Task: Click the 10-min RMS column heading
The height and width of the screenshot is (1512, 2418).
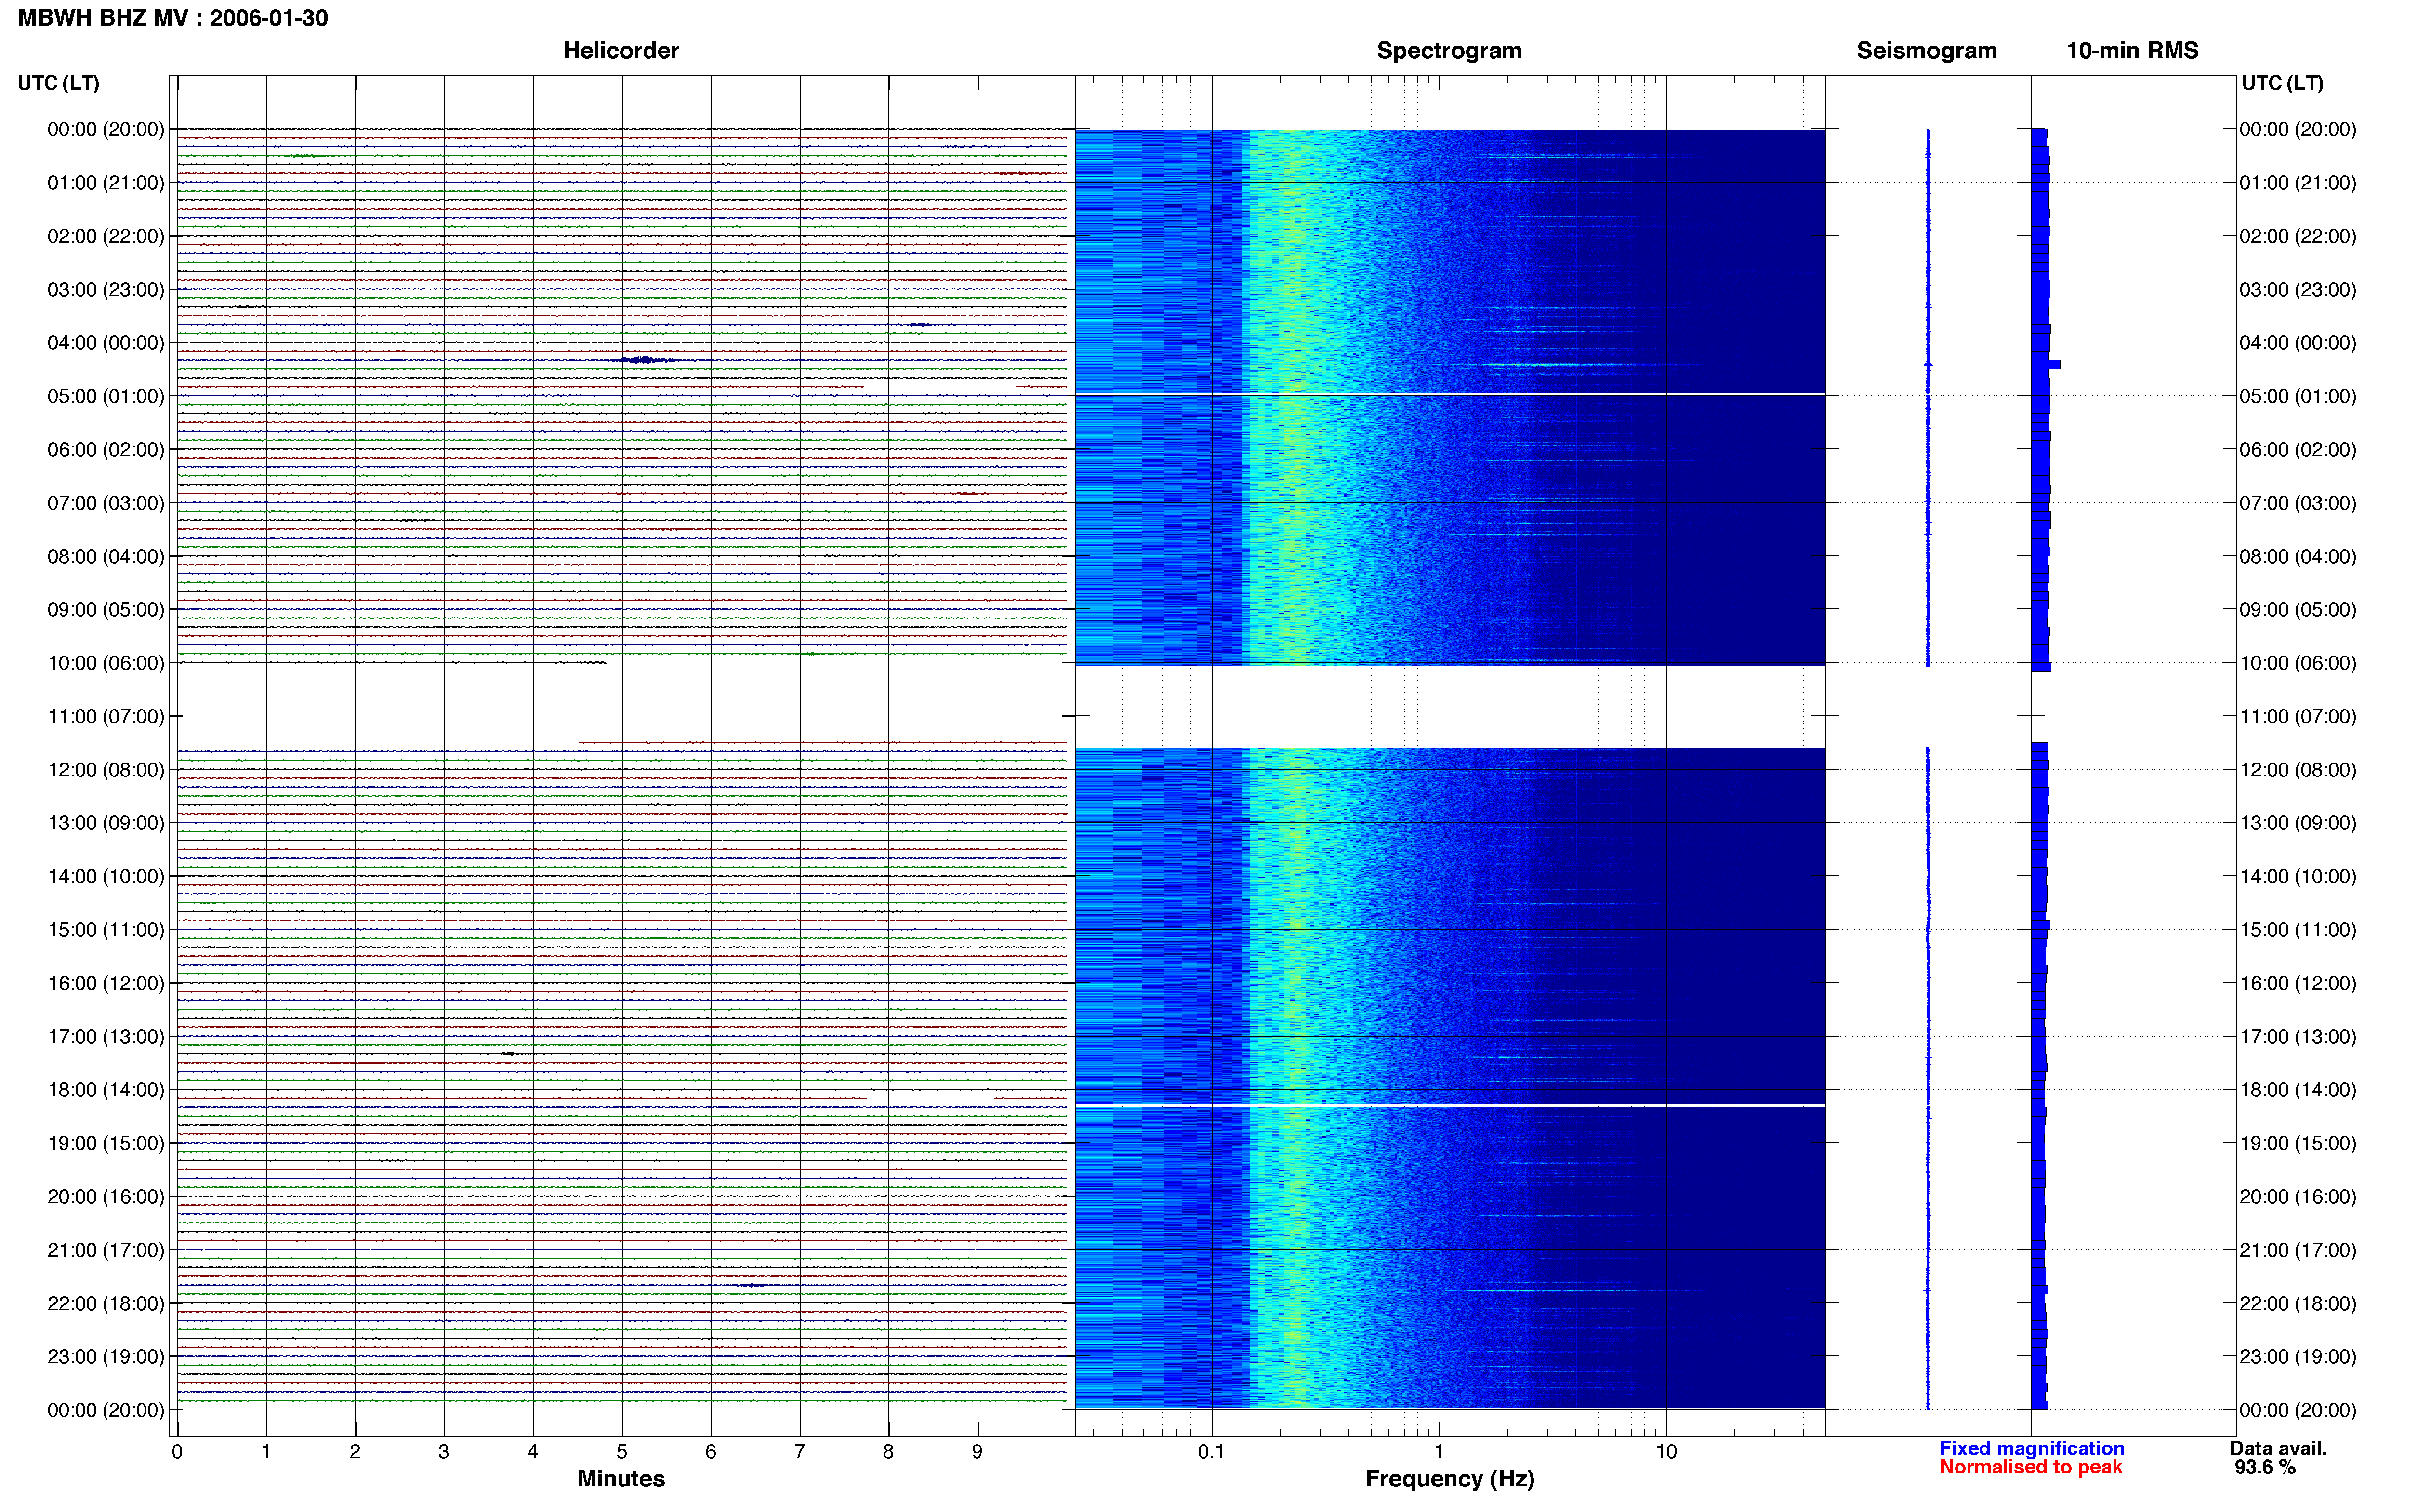Action: coord(2132,50)
